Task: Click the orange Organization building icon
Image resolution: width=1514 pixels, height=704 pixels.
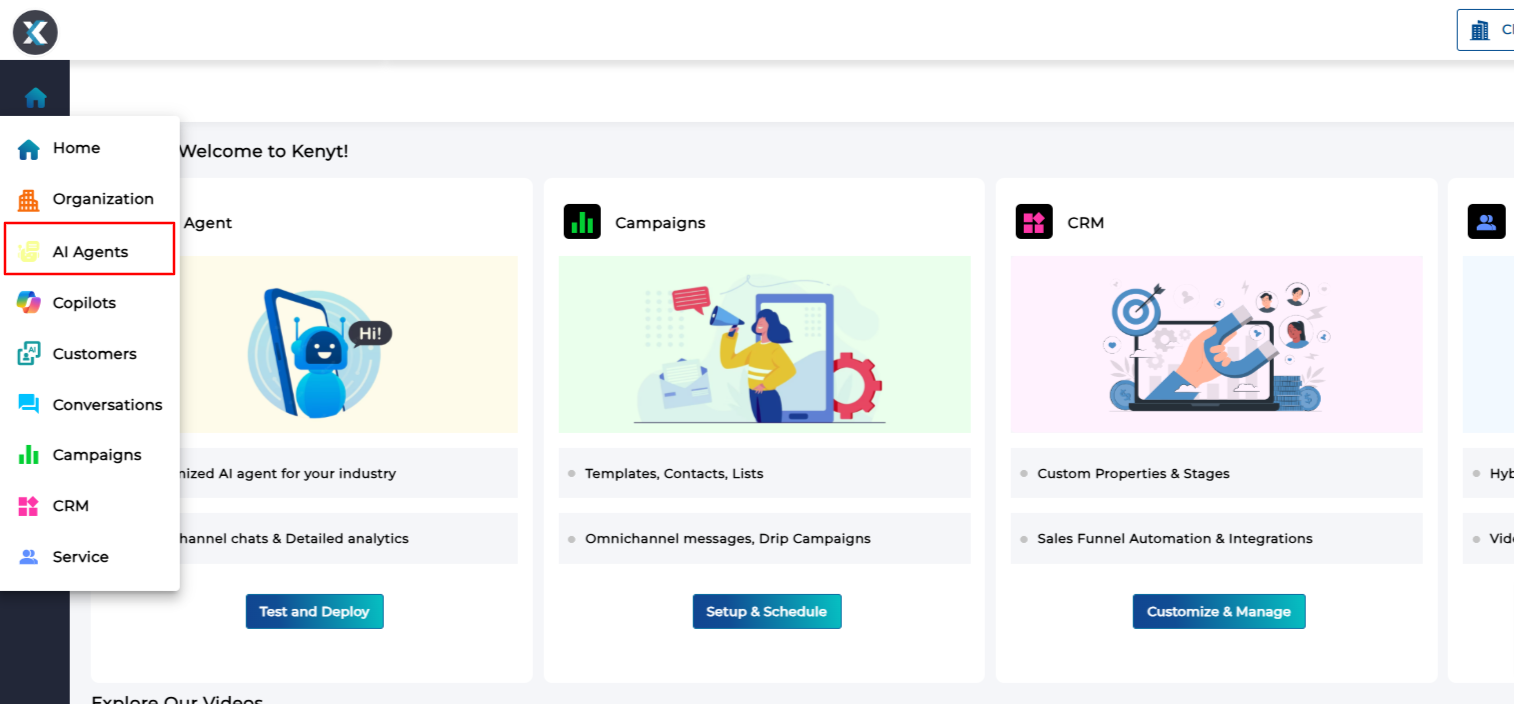Action: click(x=29, y=200)
